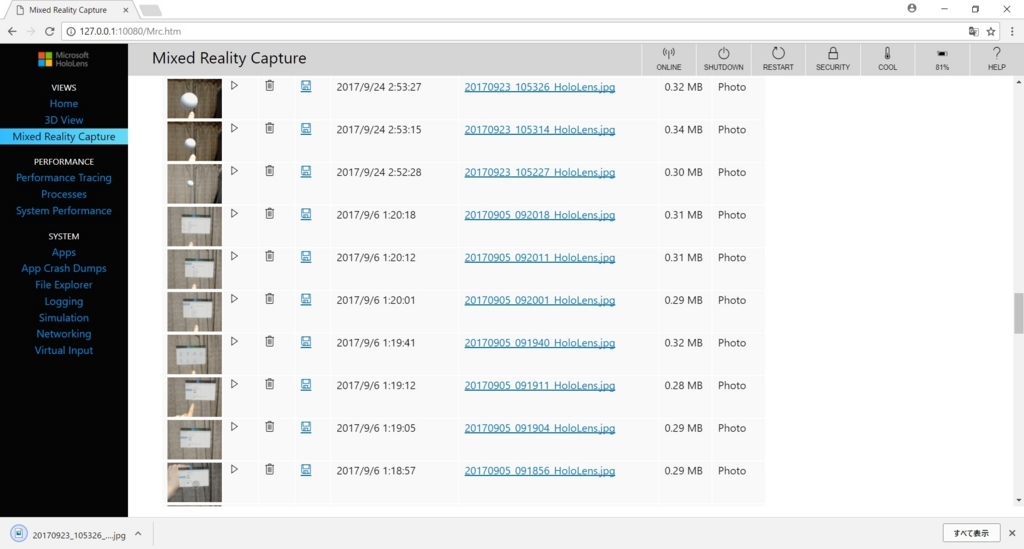Save the 20170905_092018_HoloLens.jpg capture

coord(306,213)
